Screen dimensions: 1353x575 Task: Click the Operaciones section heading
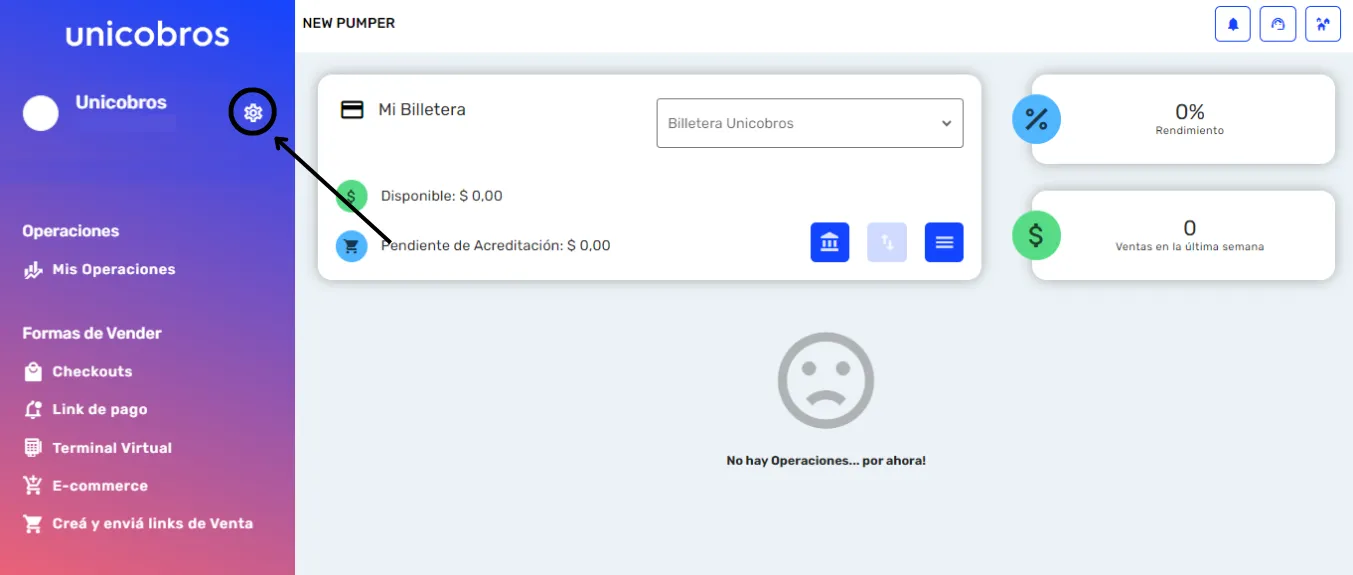[x=71, y=231]
